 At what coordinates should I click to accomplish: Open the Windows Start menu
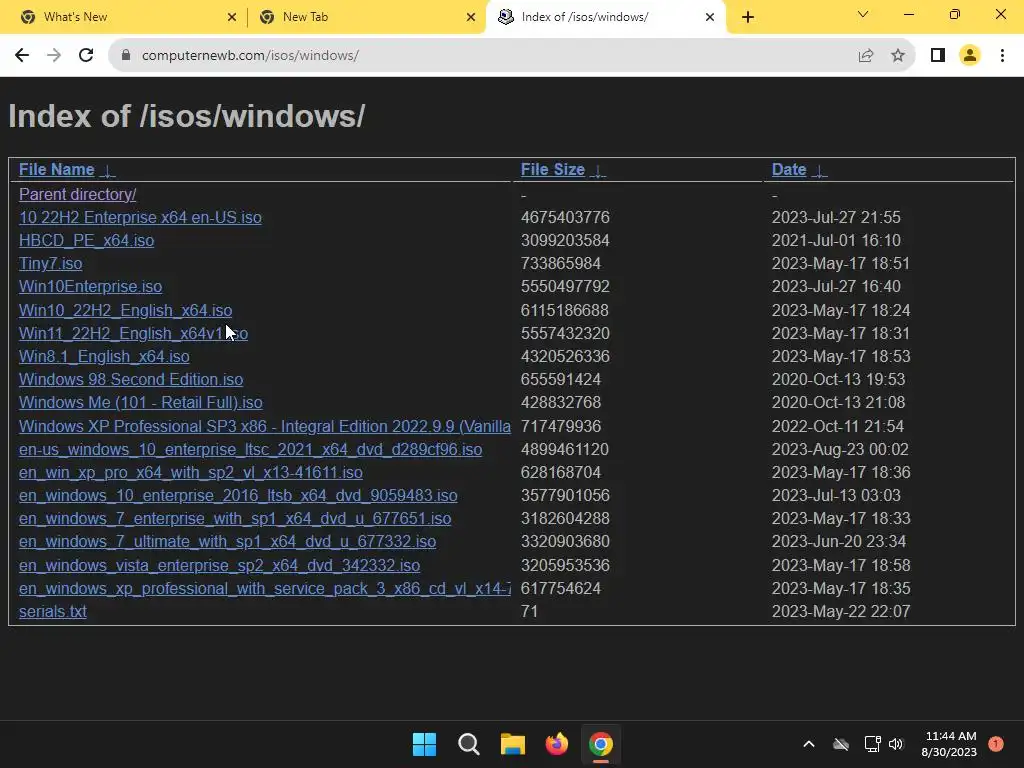point(424,744)
